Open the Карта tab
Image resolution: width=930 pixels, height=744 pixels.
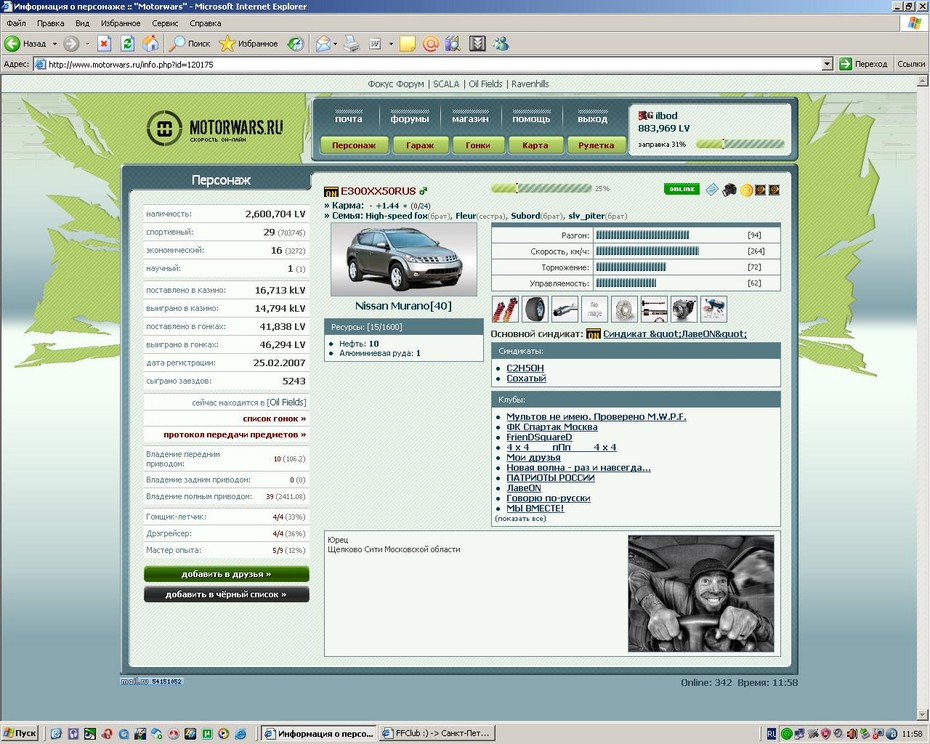535,145
